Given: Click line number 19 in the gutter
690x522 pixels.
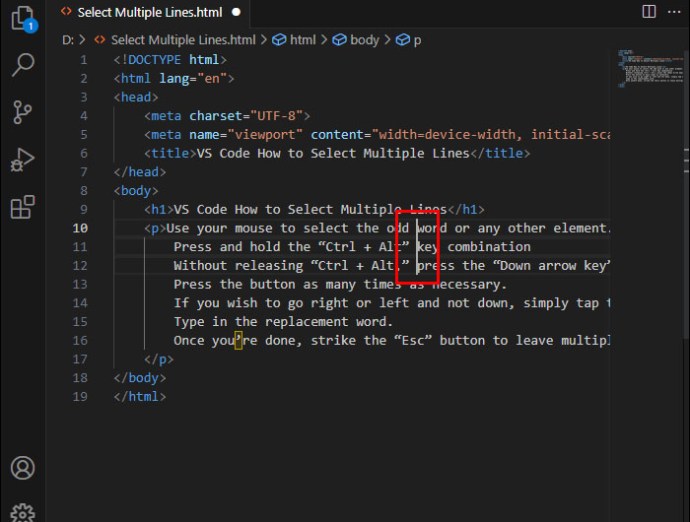Looking at the screenshot, I should click(80, 397).
